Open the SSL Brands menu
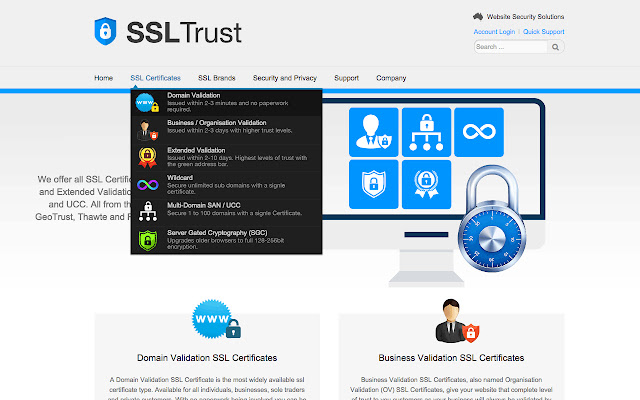 pos(217,78)
